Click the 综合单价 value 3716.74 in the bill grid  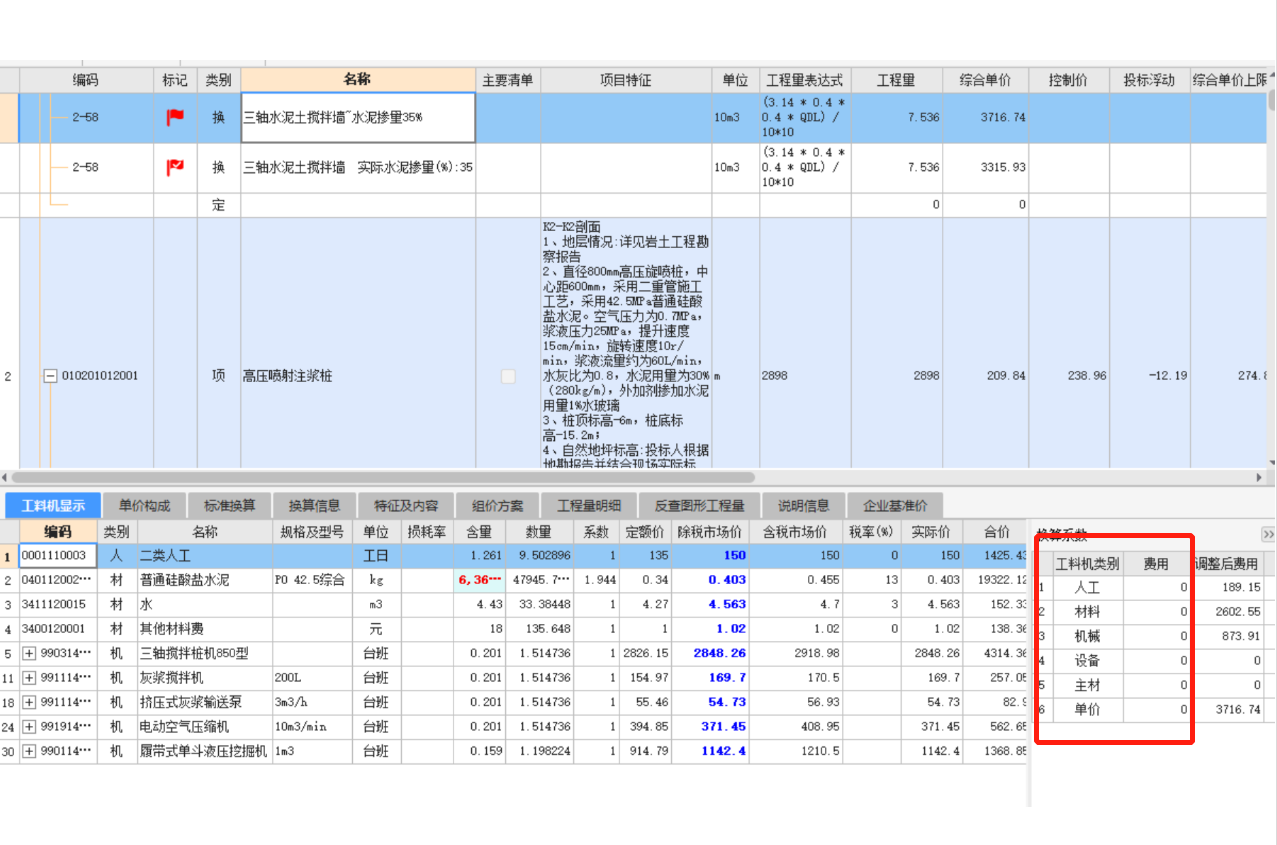click(985, 118)
